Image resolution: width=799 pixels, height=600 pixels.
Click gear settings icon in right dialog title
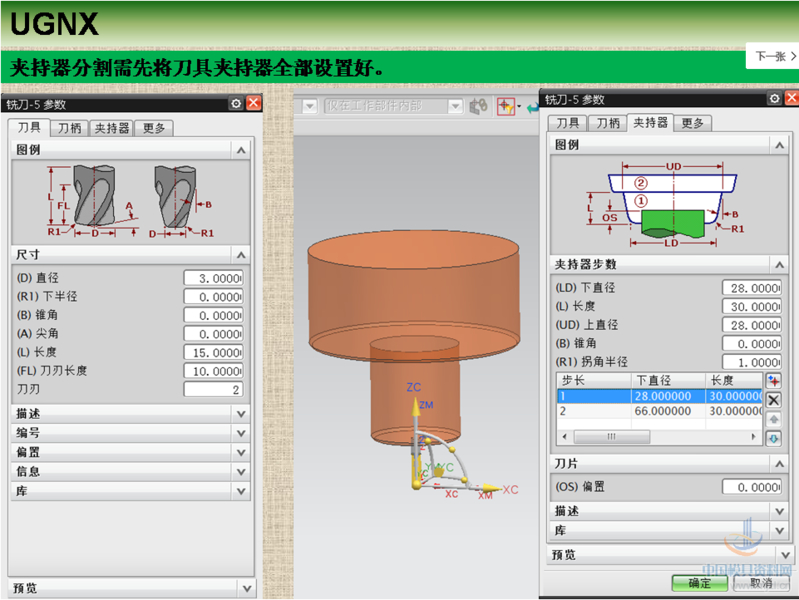(775, 98)
